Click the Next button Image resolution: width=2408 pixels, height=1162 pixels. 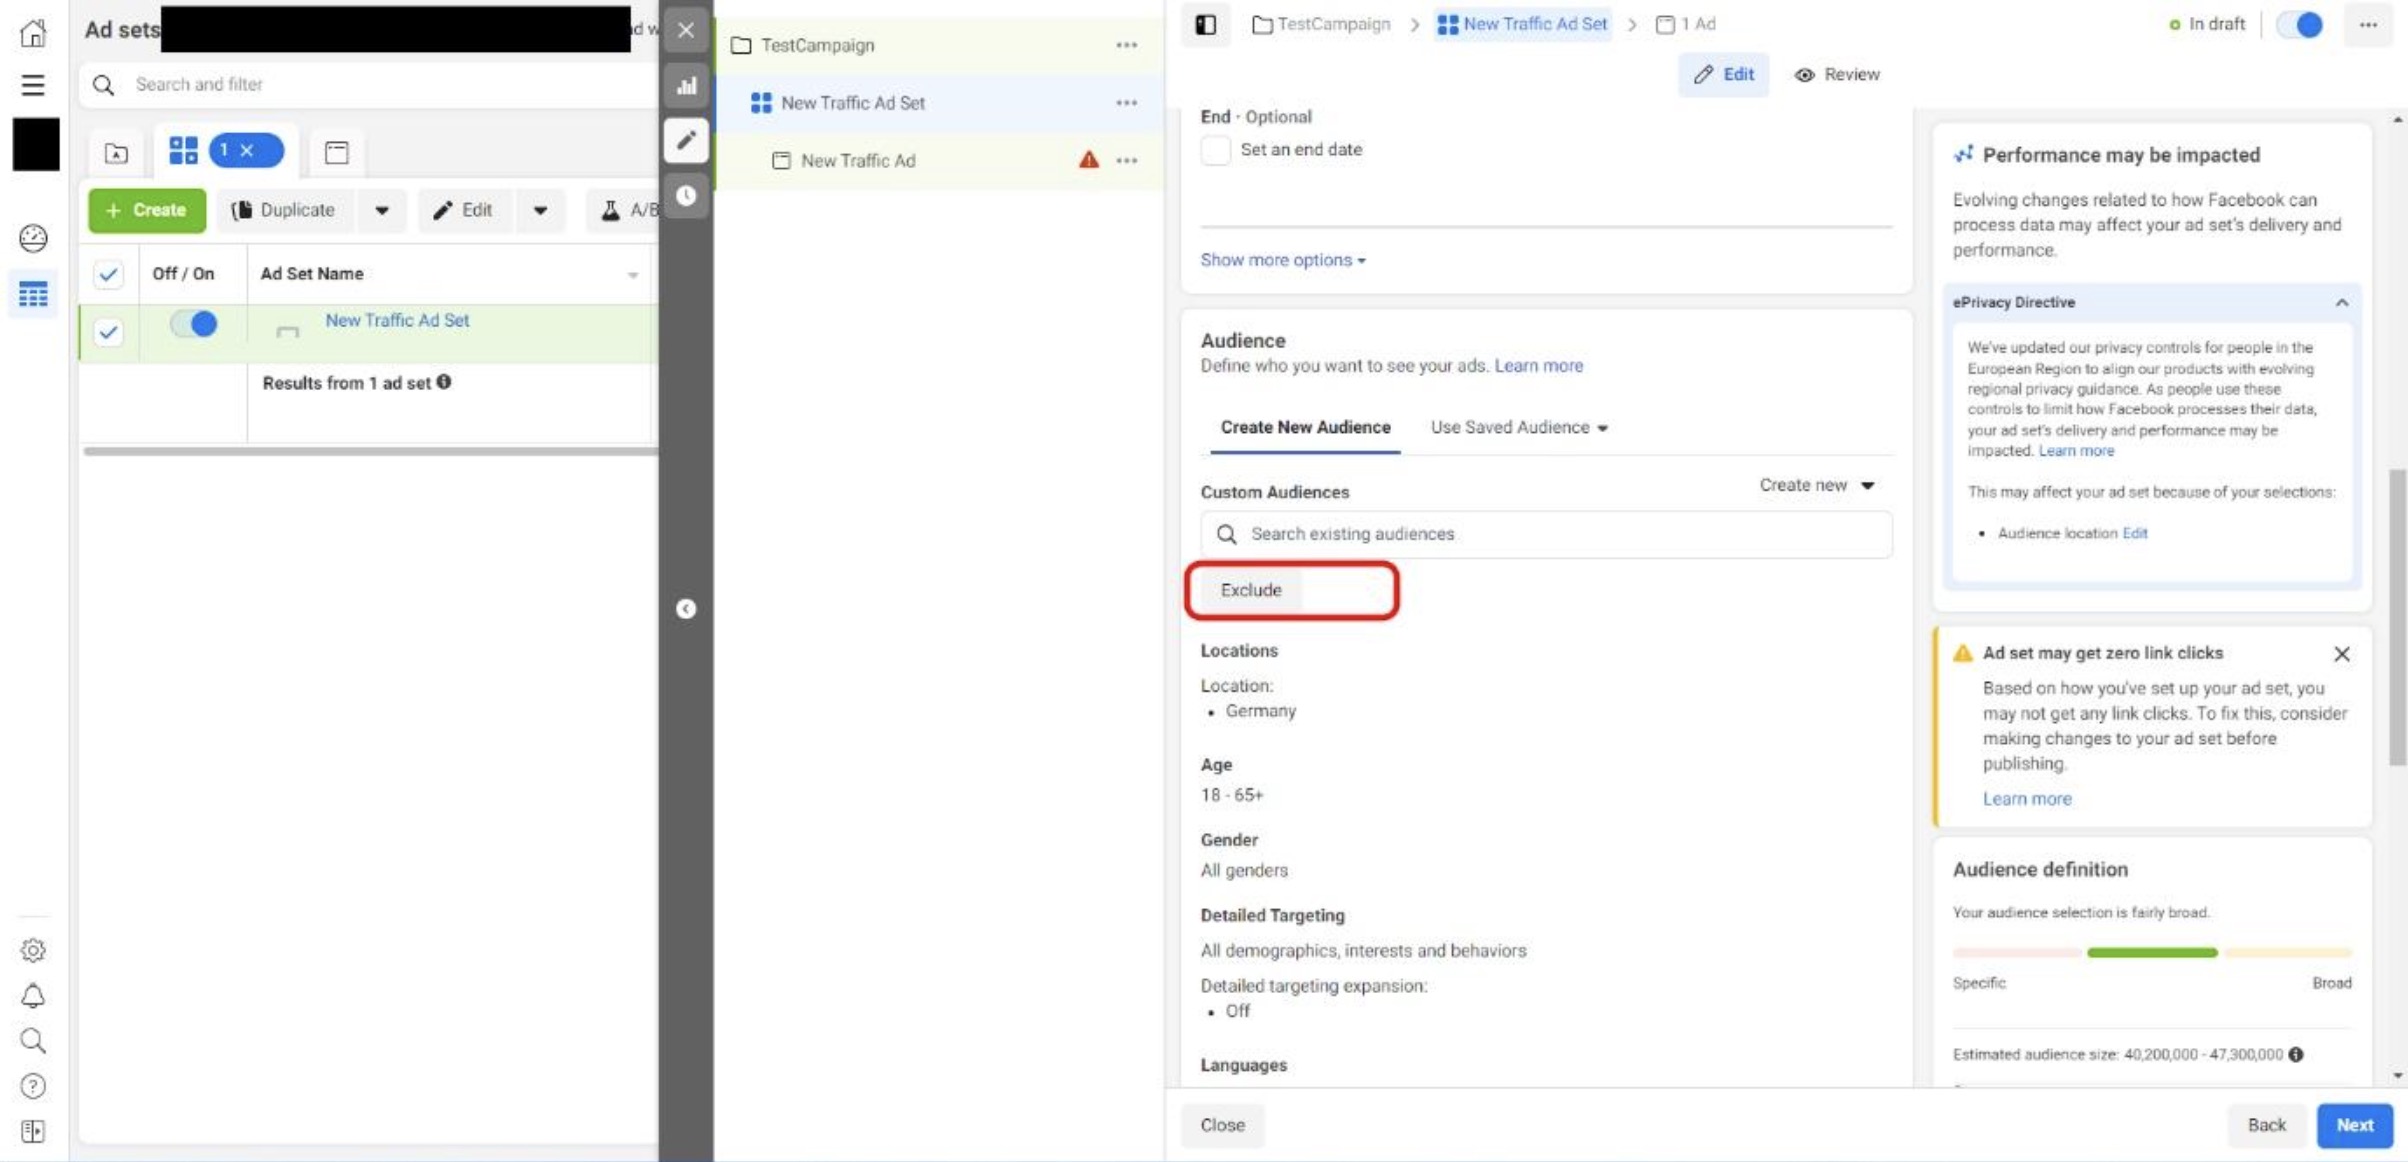click(2354, 1125)
